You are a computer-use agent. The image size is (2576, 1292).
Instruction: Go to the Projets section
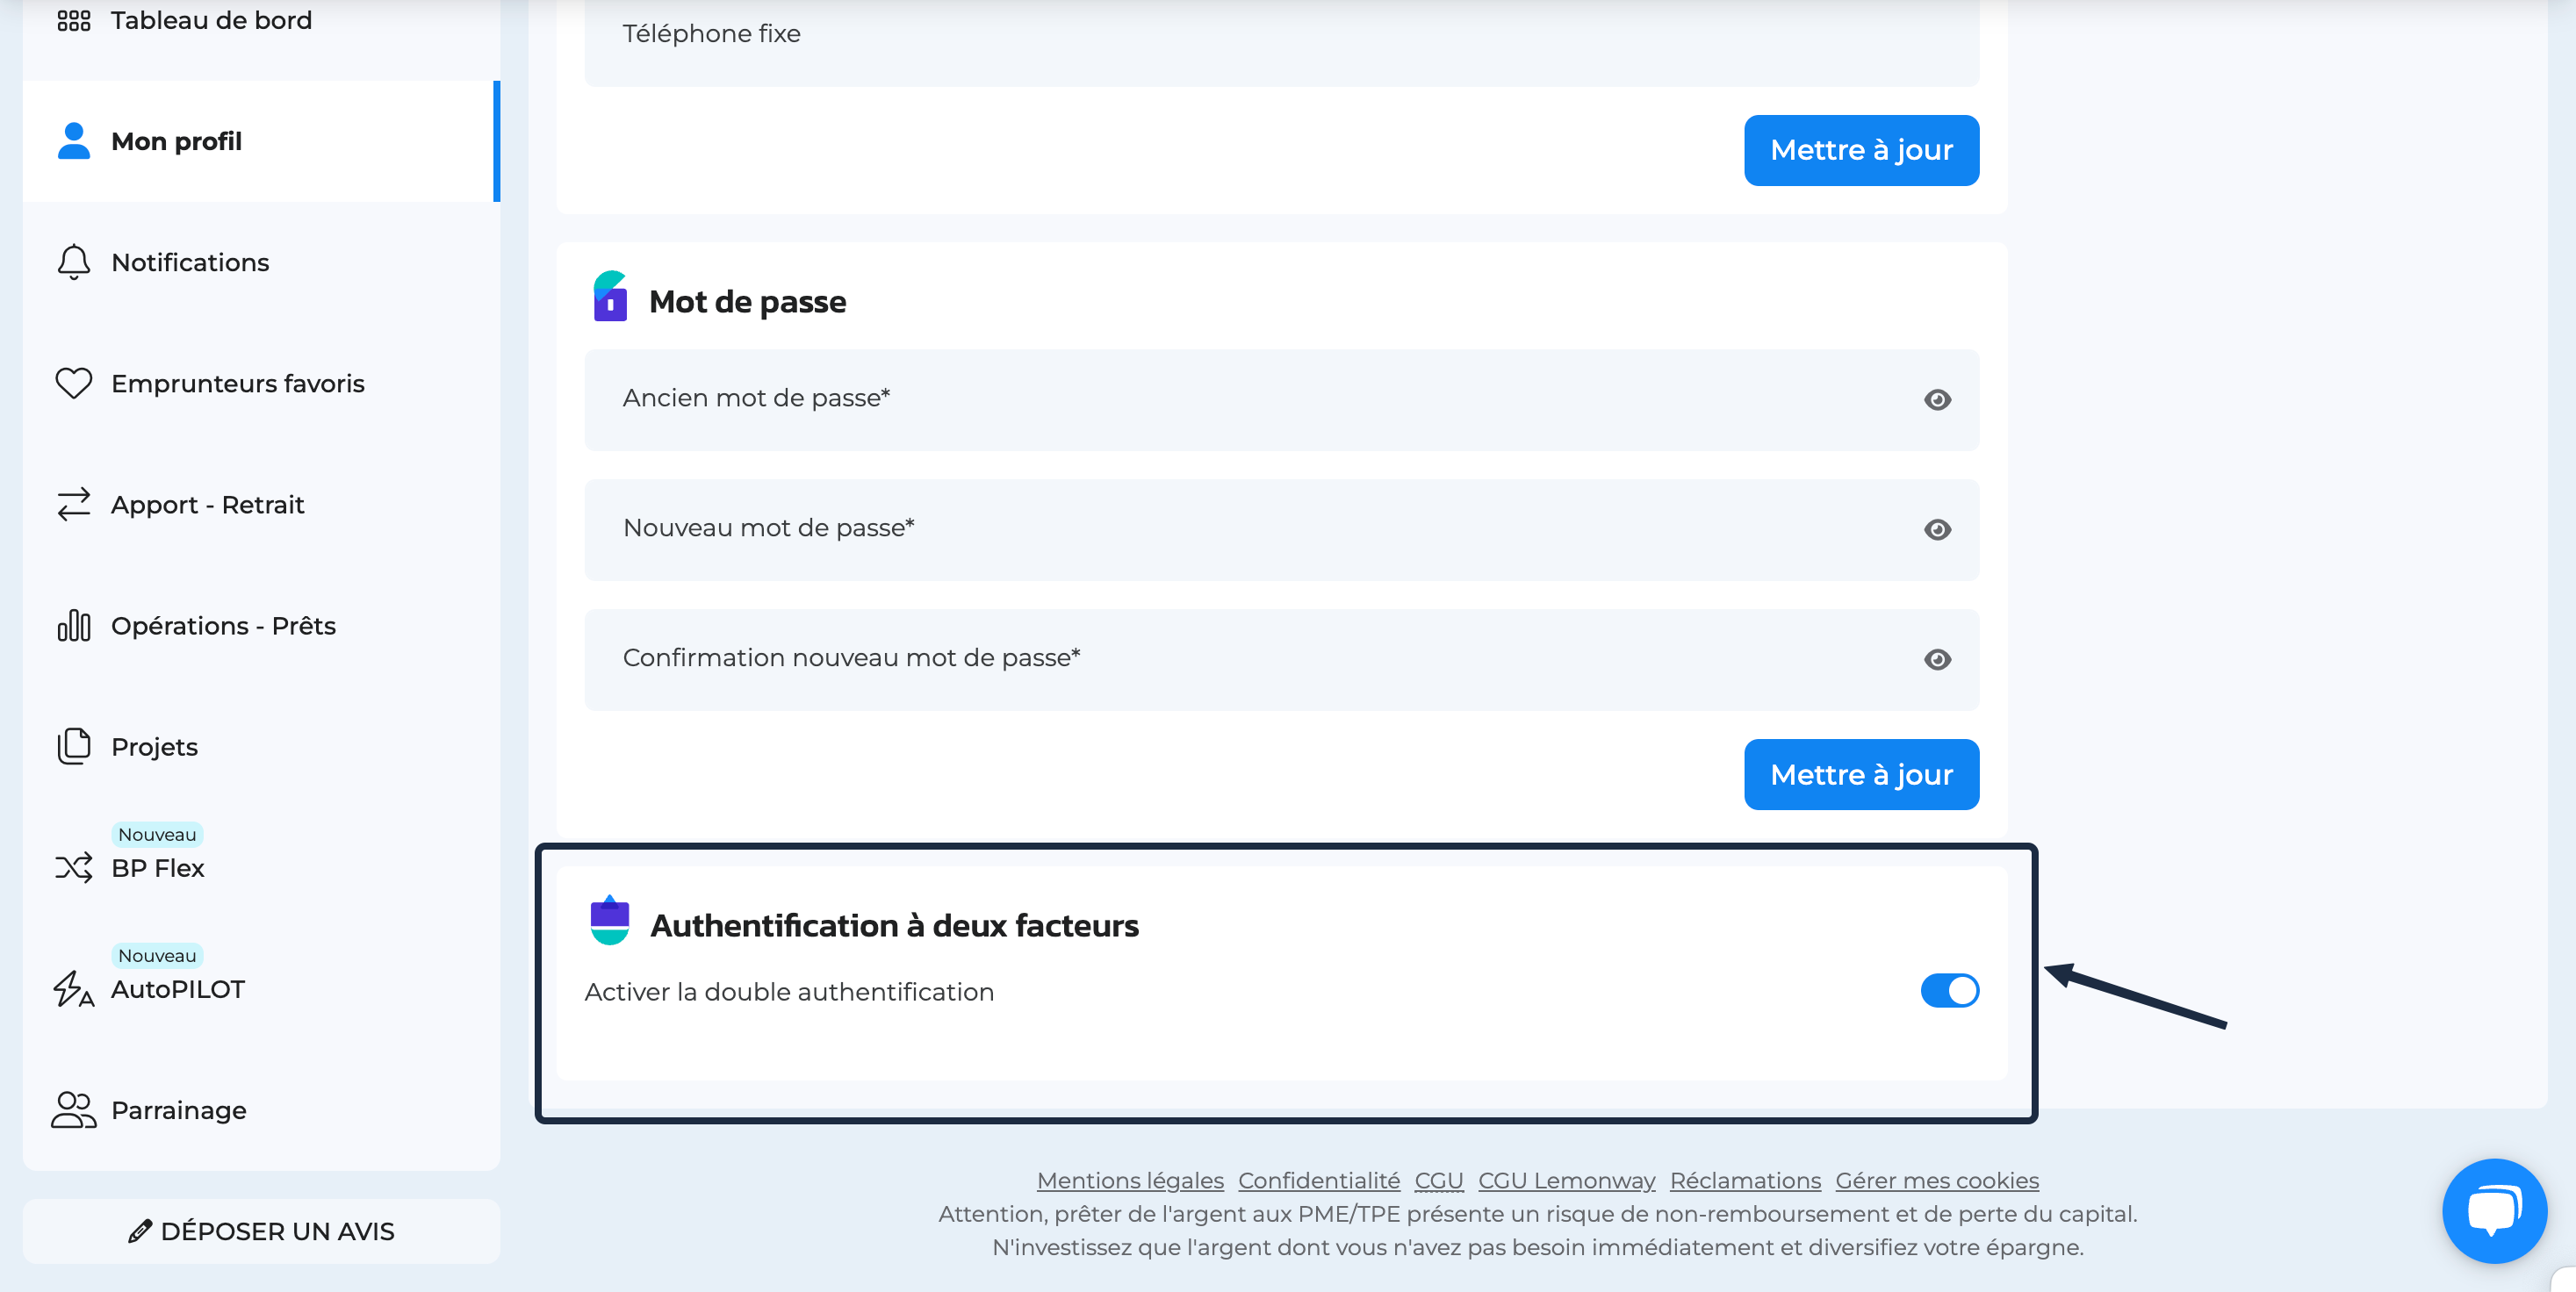(261, 746)
